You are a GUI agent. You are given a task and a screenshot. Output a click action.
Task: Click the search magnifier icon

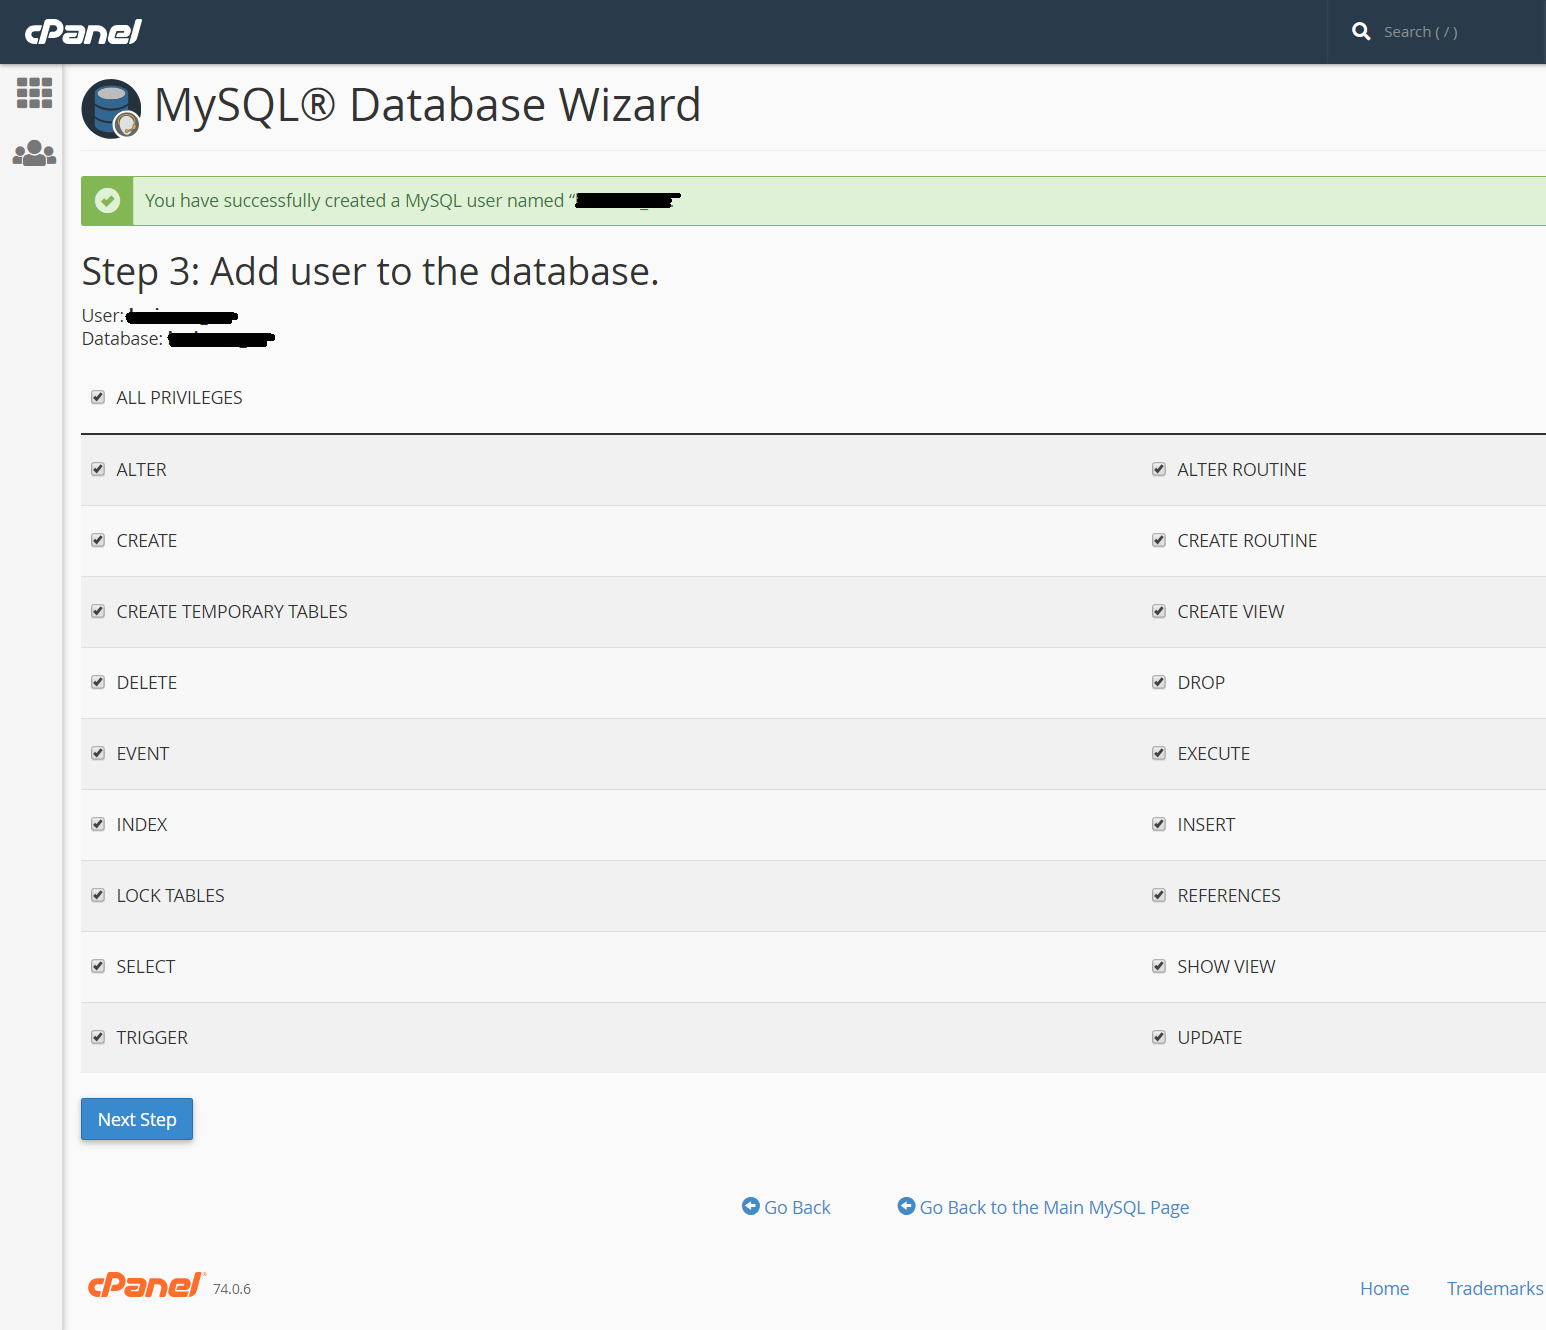(1360, 32)
